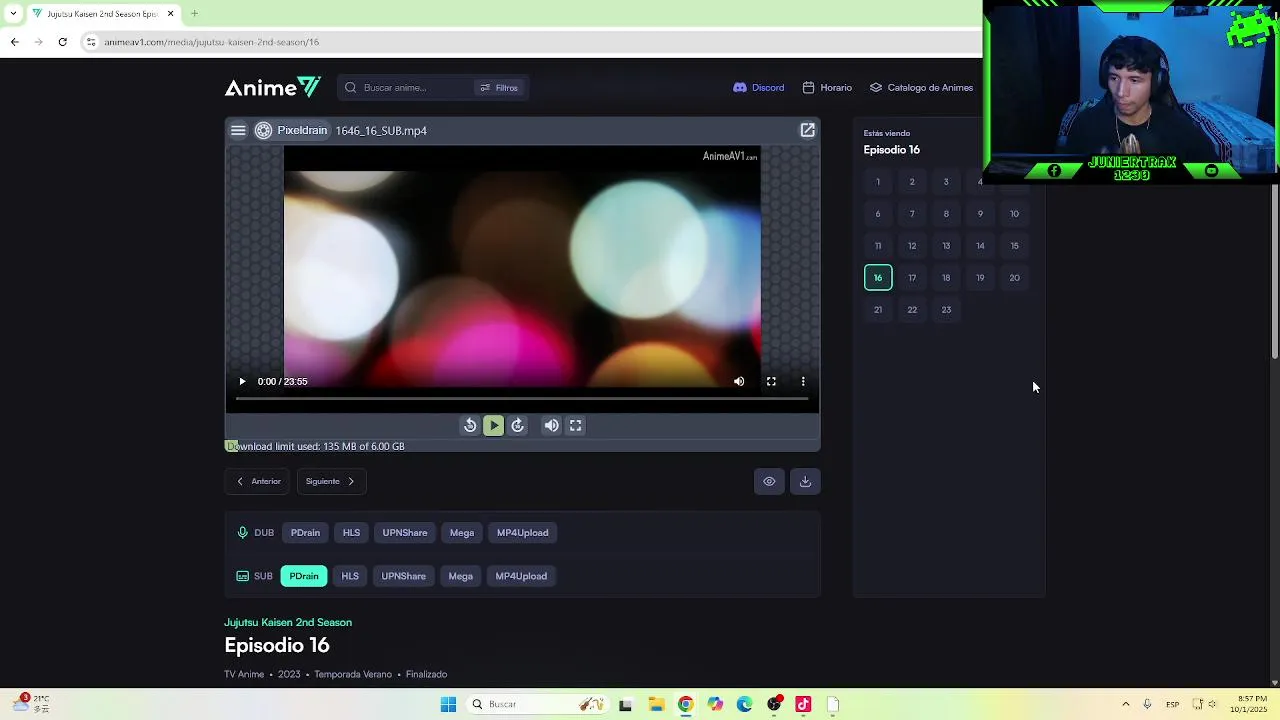Open Catalogo de Animes
This screenshot has height=720, width=1280.
pyautogui.click(x=921, y=88)
